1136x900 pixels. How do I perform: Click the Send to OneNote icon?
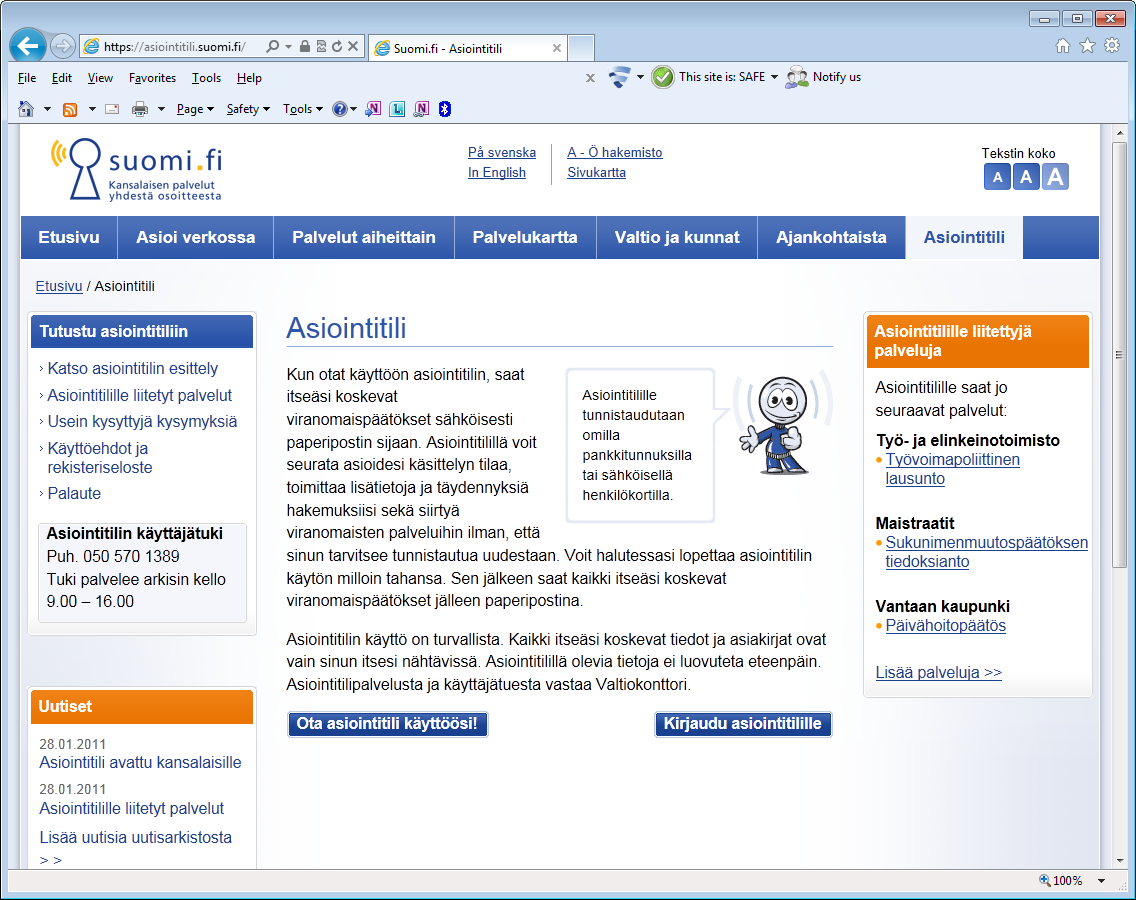373,109
